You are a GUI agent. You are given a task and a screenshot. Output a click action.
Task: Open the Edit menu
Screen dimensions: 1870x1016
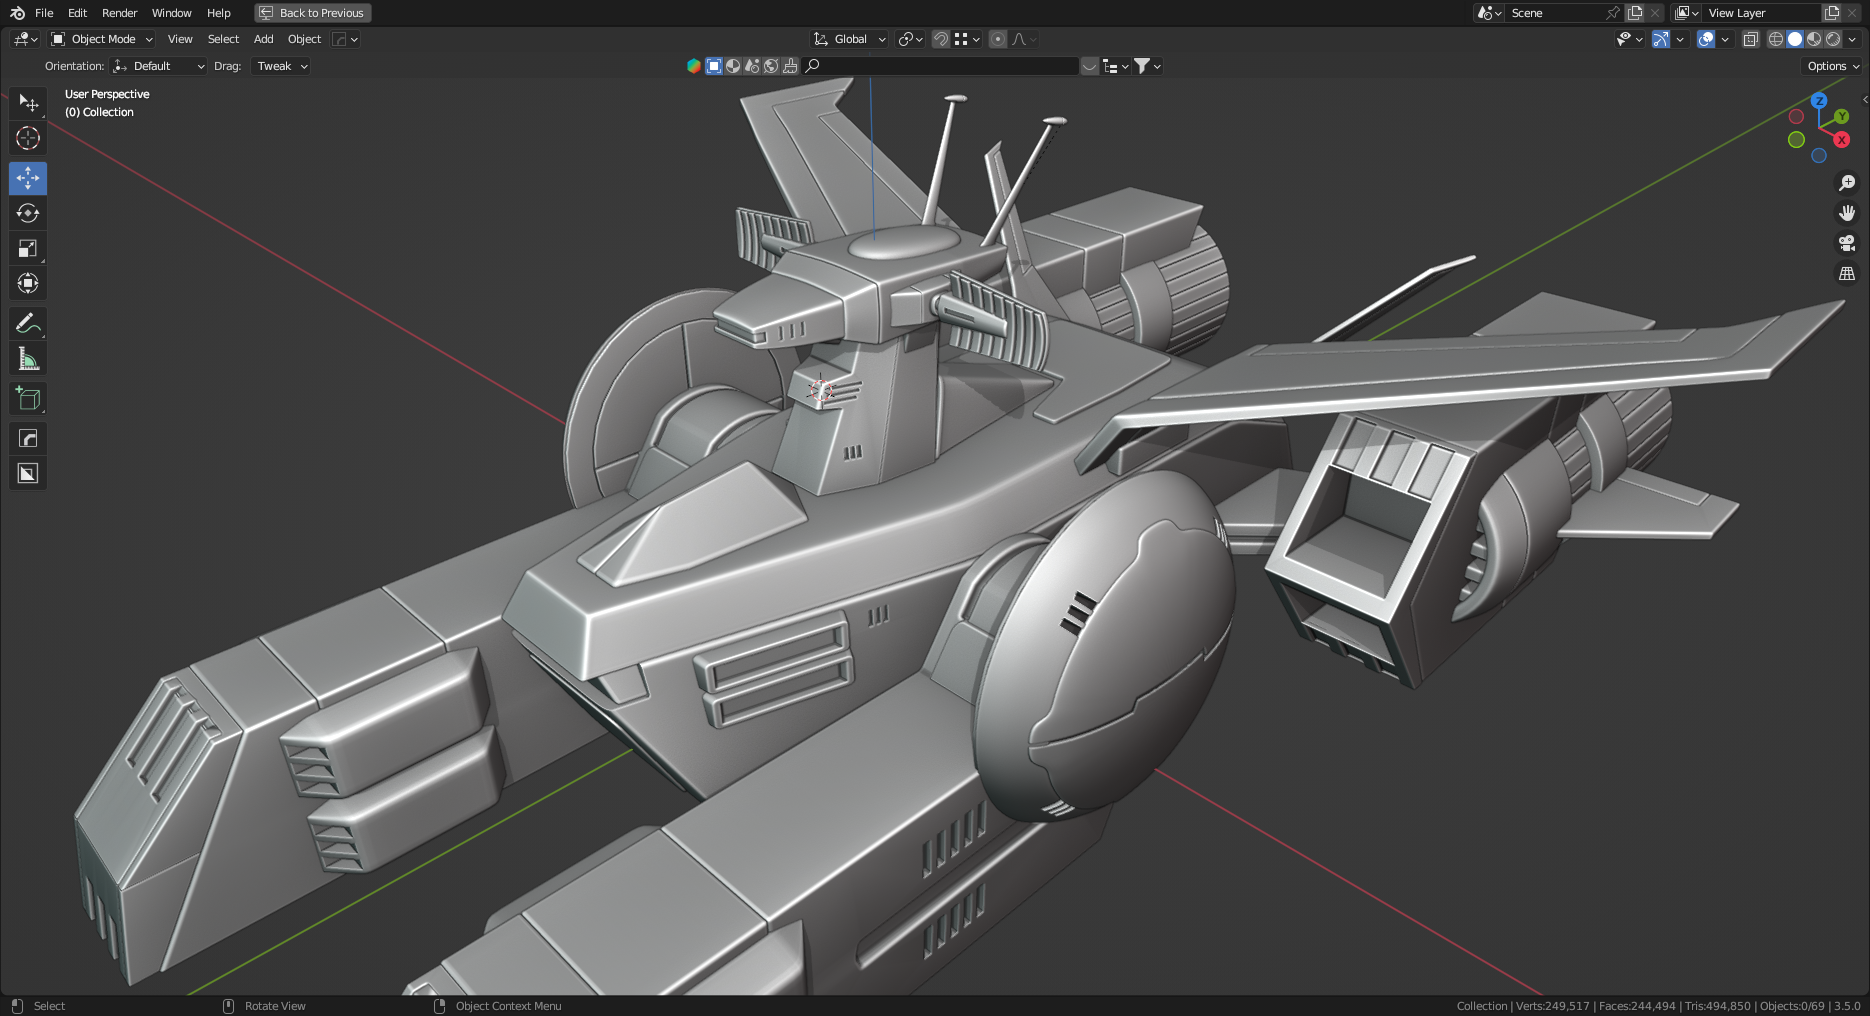pyautogui.click(x=77, y=13)
